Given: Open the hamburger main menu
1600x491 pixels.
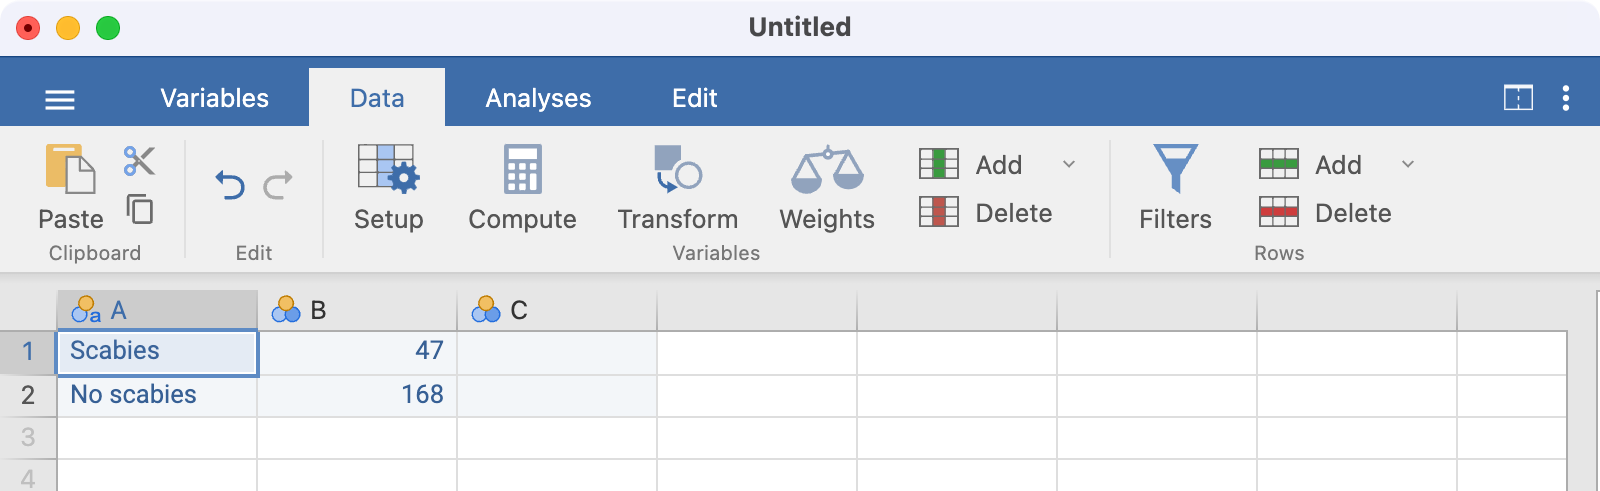Looking at the screenshot, I should (60, 99).
